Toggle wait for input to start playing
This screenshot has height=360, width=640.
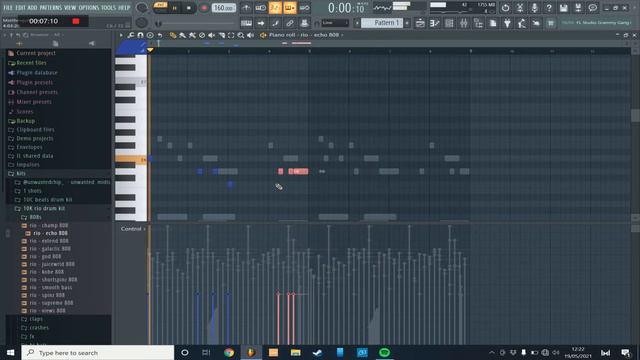tap(260, 8)
